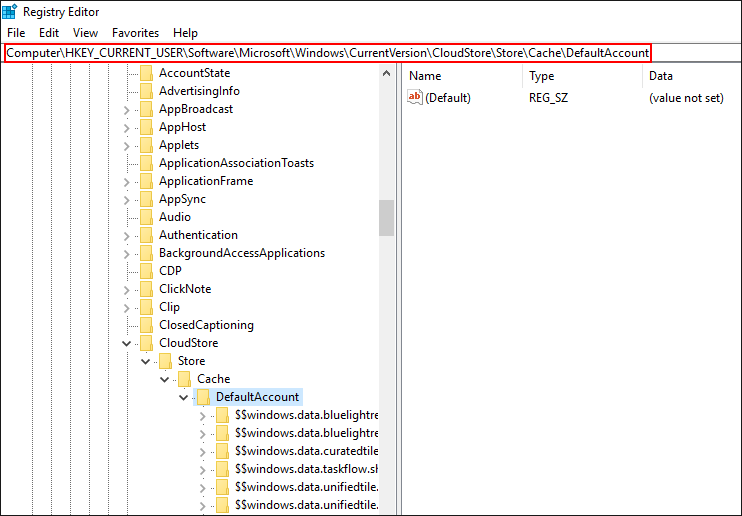Select the $$windows.data.taskflow folder icon
This screenshot has height=516, width=742.
click(x=222, y=469)
